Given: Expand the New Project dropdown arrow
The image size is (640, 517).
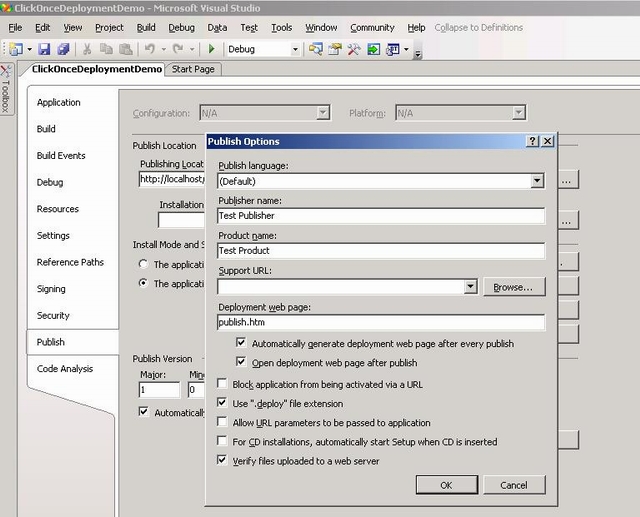Looking at the screenshot, I should [x=29, y=50].
